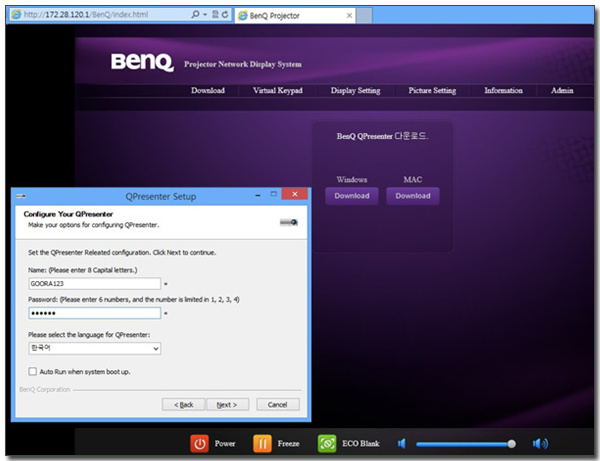The height and width of the screenshot is (461, 600).
Task: Click the Name input field GOORA123
Action: tap(95, 283)
